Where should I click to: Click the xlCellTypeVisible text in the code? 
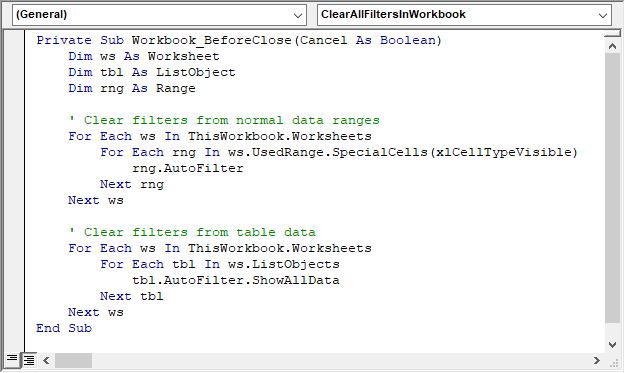point(504,152)
